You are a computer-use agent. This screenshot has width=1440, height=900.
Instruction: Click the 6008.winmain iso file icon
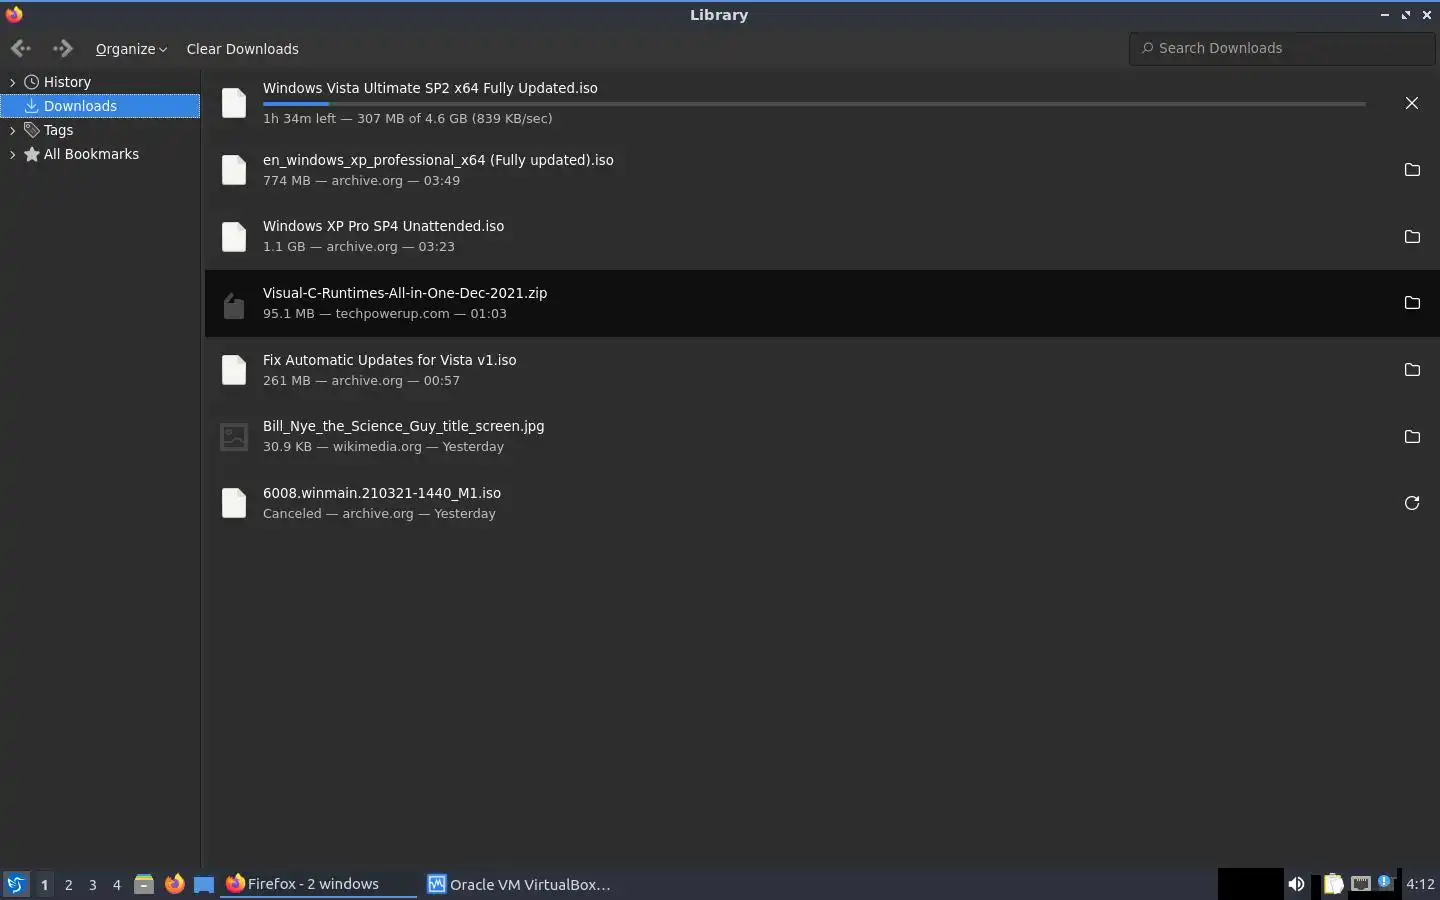pos(233,503)
